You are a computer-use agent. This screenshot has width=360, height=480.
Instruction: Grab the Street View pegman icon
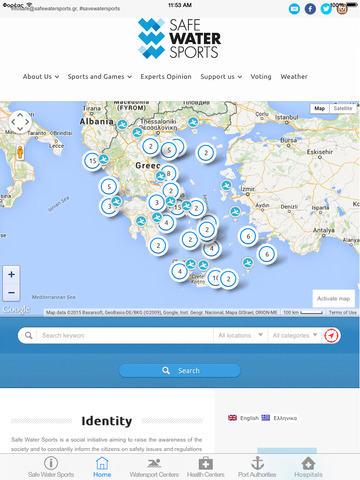[x=20, y=152]
